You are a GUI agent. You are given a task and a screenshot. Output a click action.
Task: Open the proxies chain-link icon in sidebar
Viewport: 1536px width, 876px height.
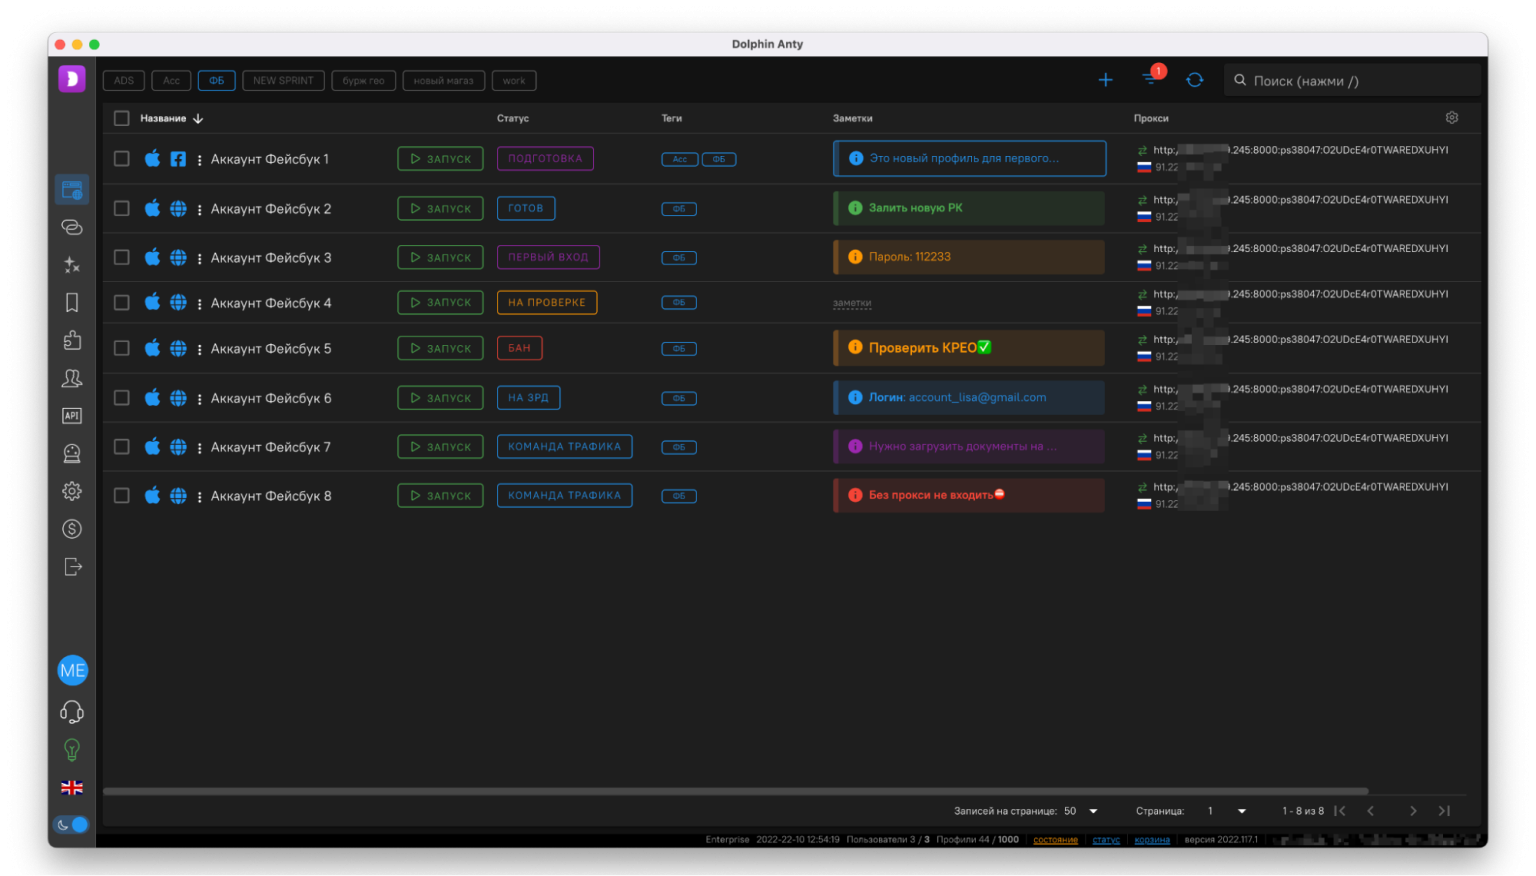click(72, 227)
